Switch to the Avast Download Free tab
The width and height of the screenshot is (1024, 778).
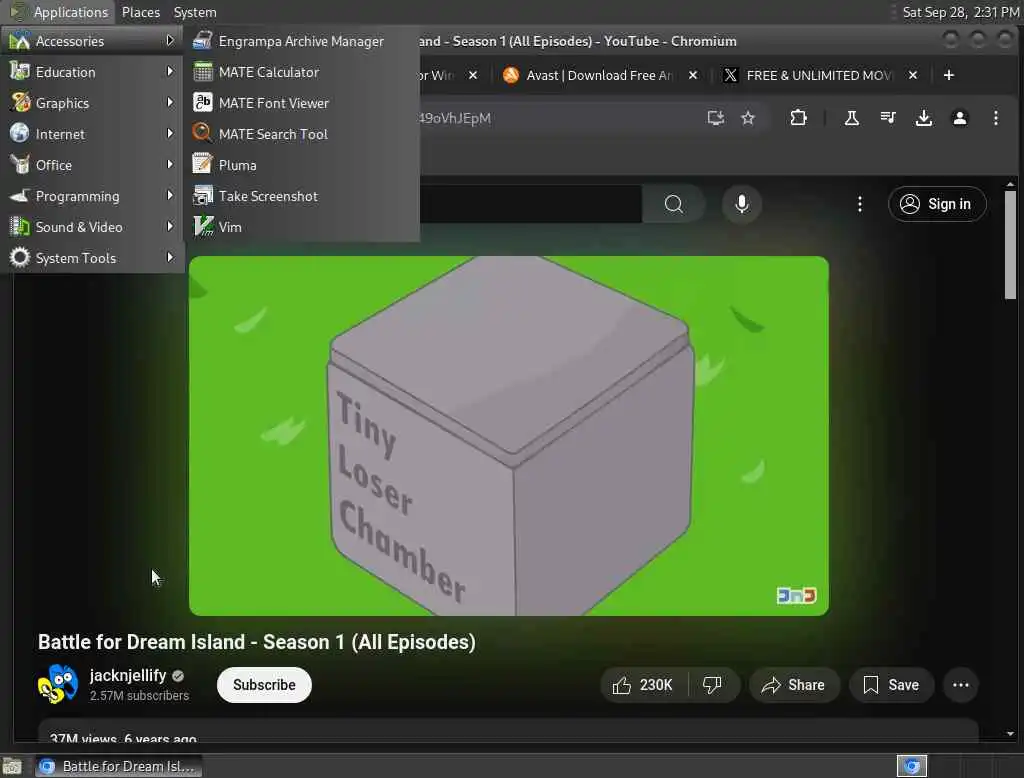(598, 75)
